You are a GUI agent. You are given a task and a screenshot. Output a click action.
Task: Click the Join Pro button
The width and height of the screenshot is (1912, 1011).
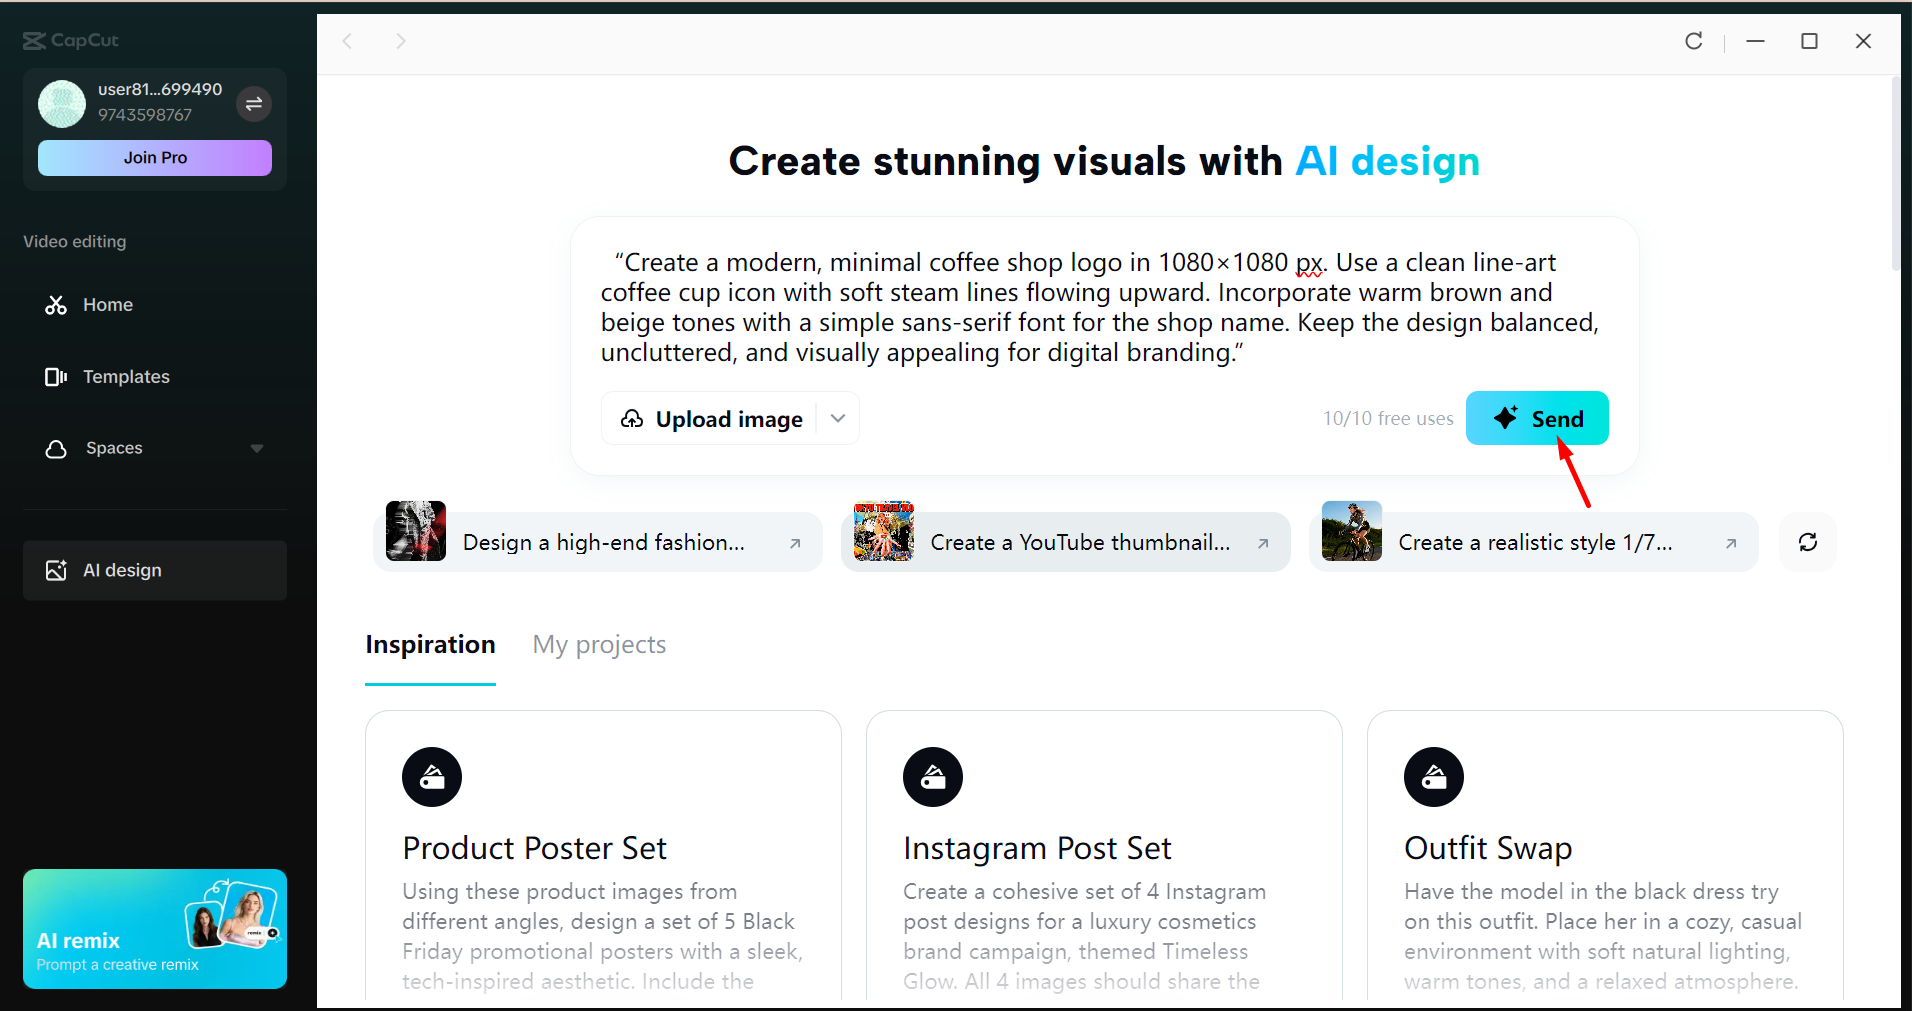pos(155,158)
